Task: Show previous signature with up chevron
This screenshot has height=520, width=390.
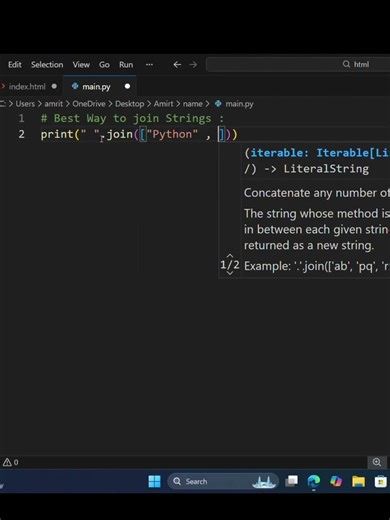Action: pyautogui.click(x=230, y=256)
